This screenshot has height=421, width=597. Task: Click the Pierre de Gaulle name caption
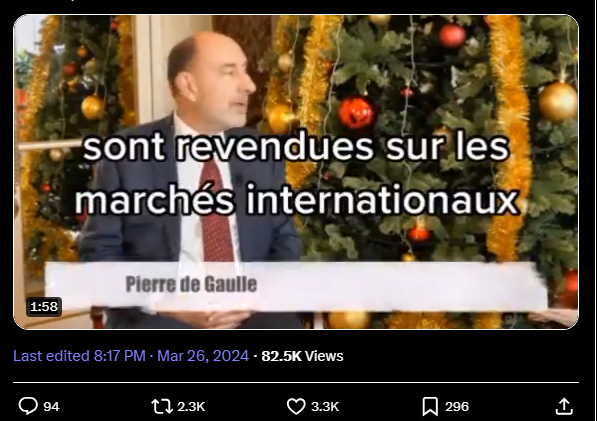click(x=191, y=284)
